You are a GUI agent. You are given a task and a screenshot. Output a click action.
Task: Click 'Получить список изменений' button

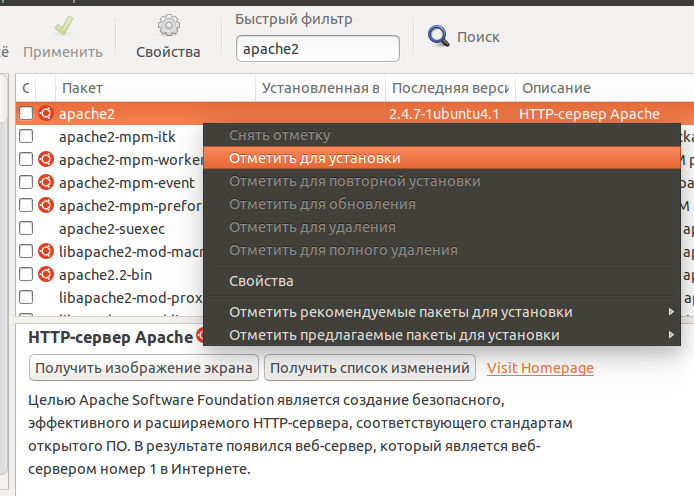(370, 368)
